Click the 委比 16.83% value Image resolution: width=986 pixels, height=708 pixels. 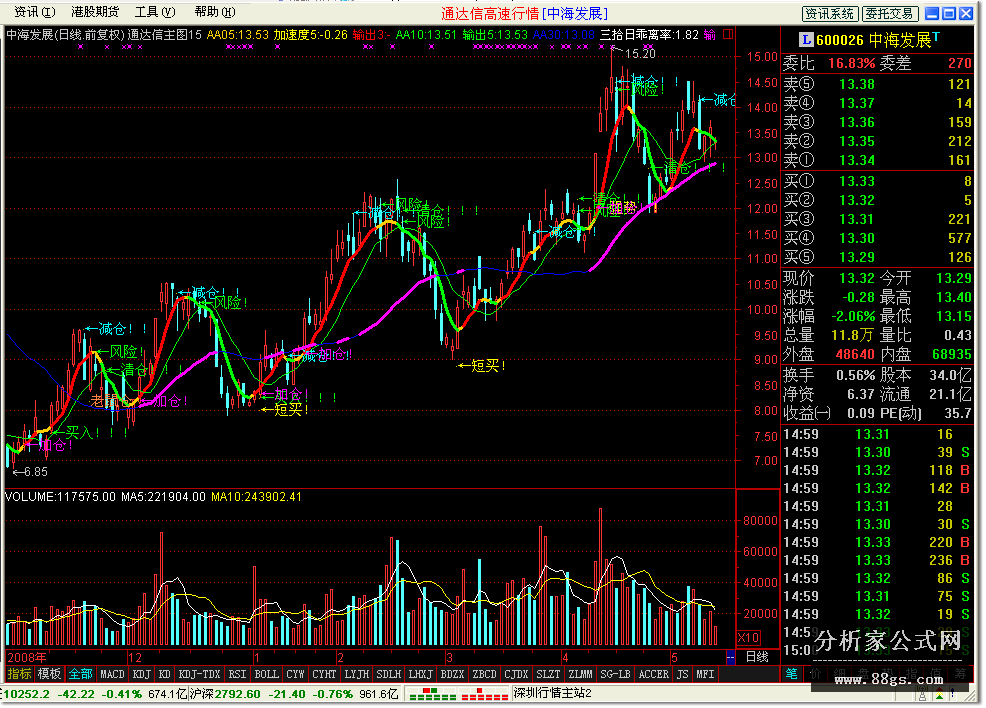[x=851, y=64]
